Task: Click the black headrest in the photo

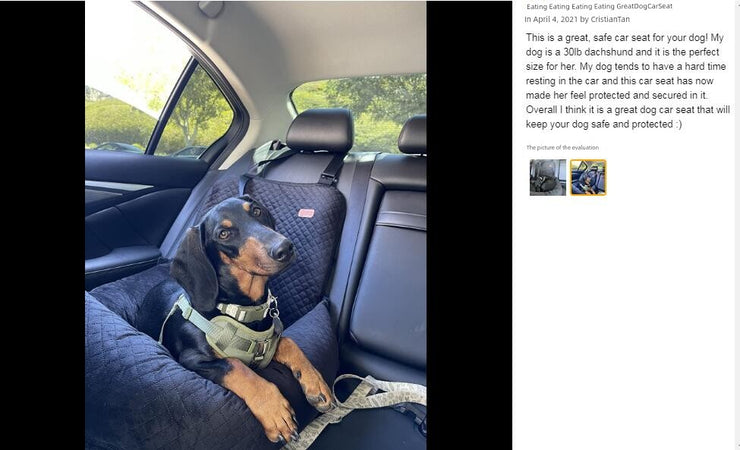Action: pyautogui.click(x=320, y=130)
